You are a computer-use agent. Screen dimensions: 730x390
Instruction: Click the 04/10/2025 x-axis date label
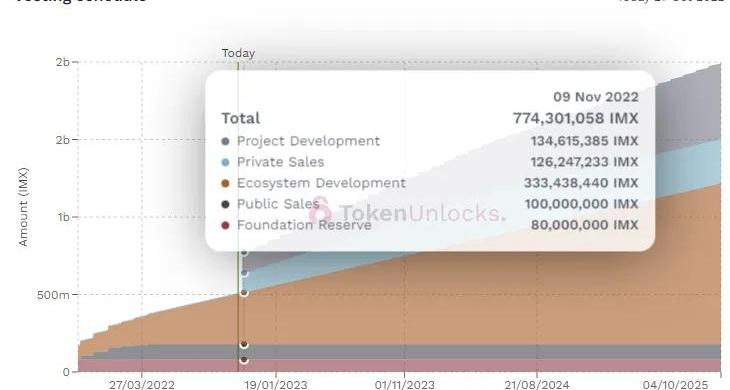[675, 384]
